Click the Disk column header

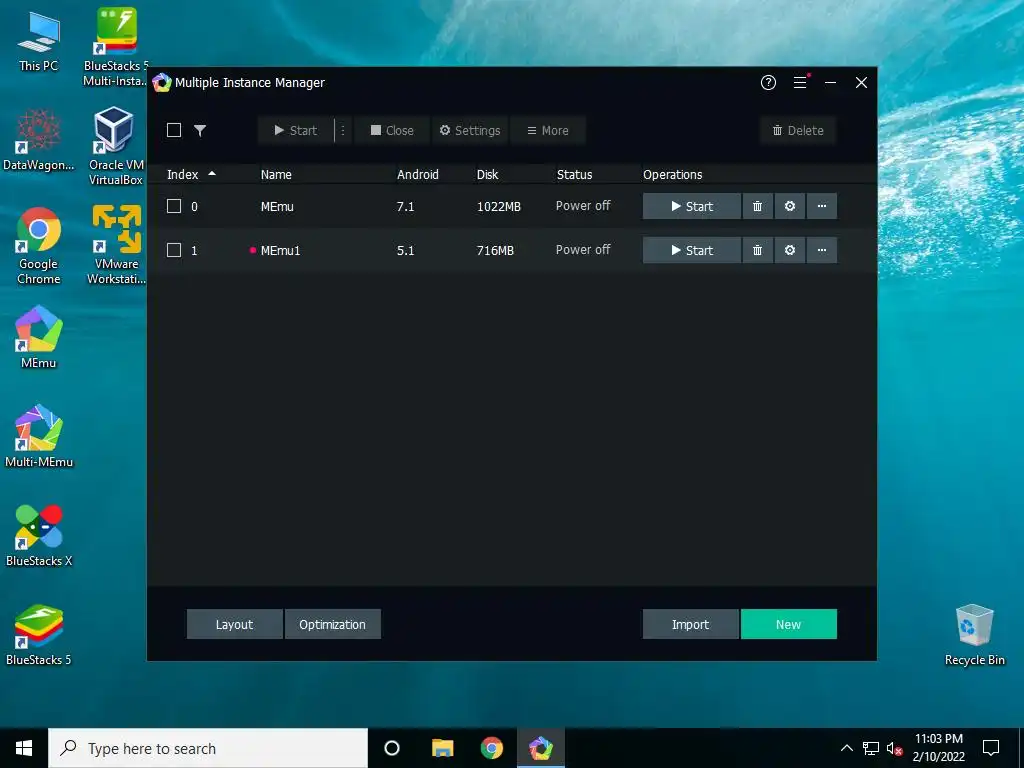[487, 174]
